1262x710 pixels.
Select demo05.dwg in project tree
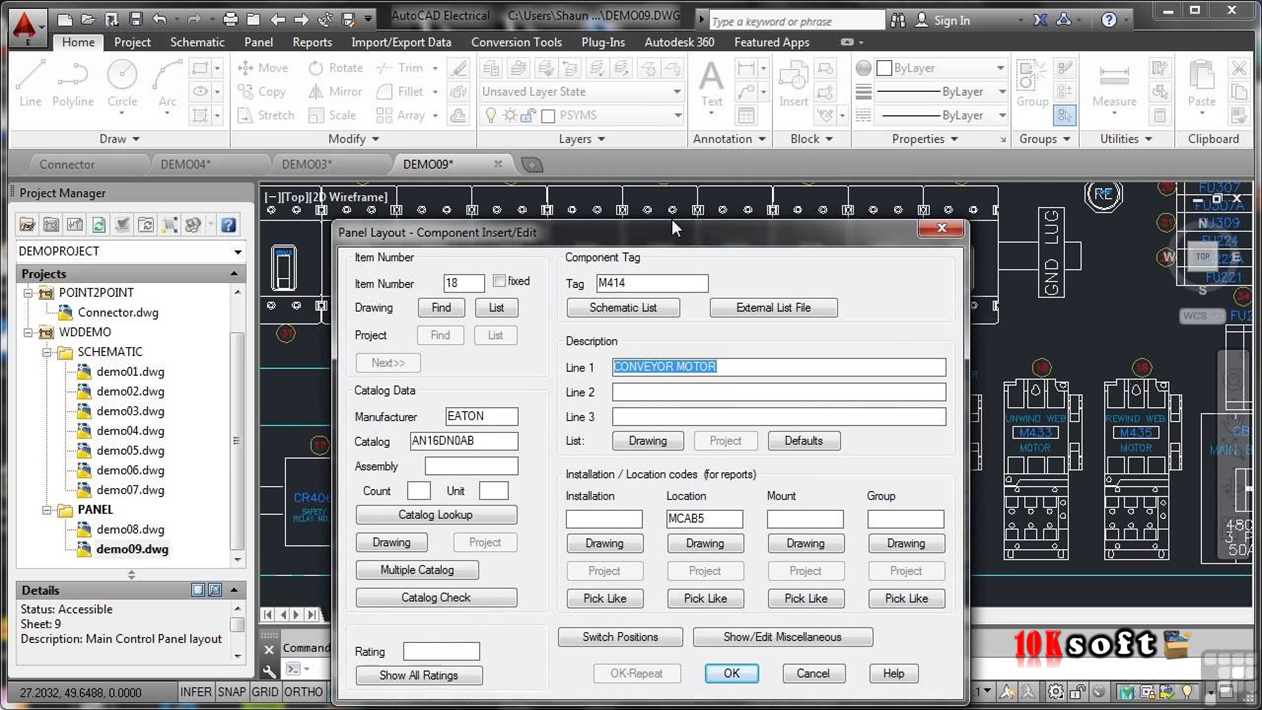[130, 451]
